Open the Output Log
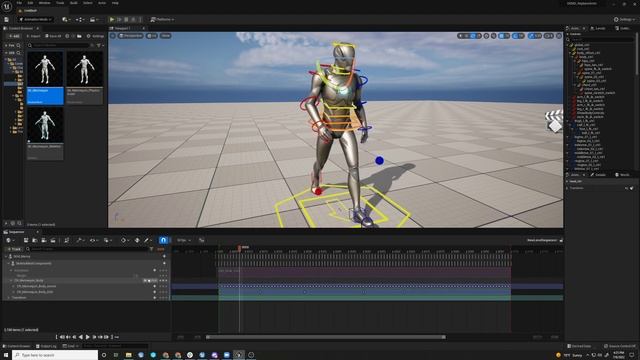The width and height of the screenshot is (640, 360). (46, 346)
